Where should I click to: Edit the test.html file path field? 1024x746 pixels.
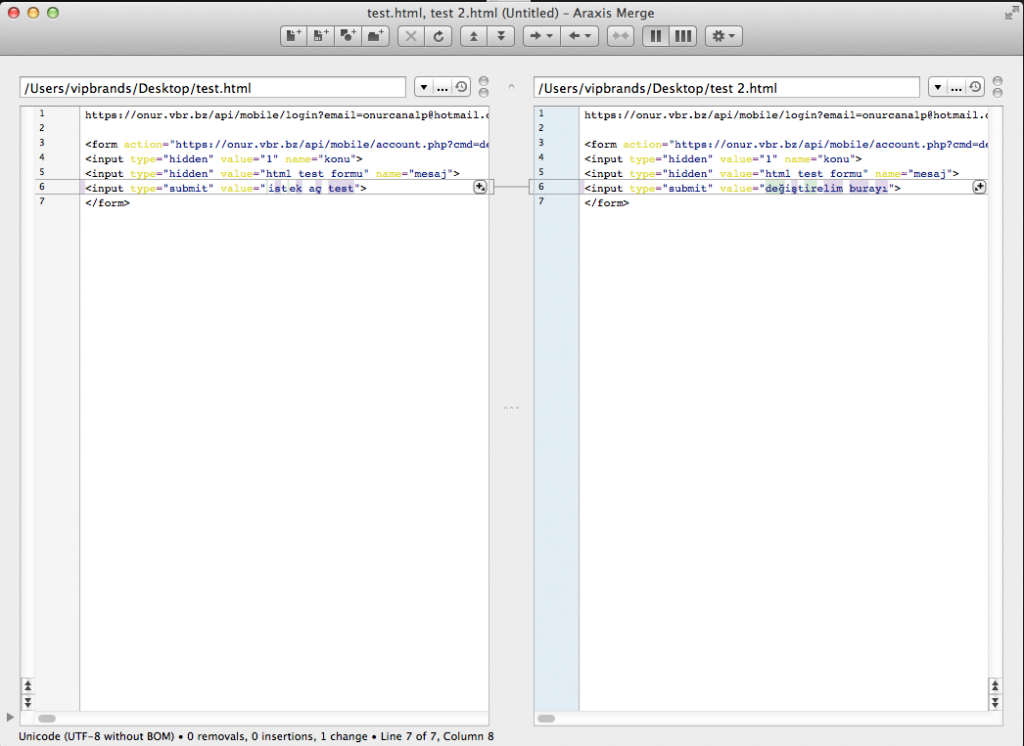pyautogui.click(x=213, y=88)
